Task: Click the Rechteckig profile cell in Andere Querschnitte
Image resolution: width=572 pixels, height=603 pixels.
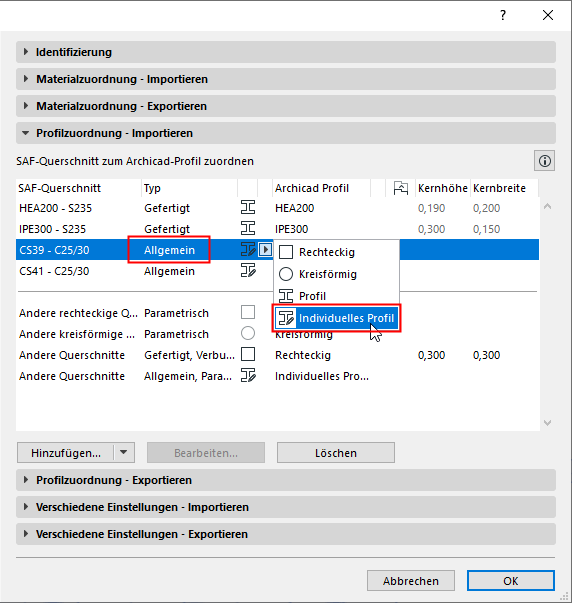Action: click(303, 355)
